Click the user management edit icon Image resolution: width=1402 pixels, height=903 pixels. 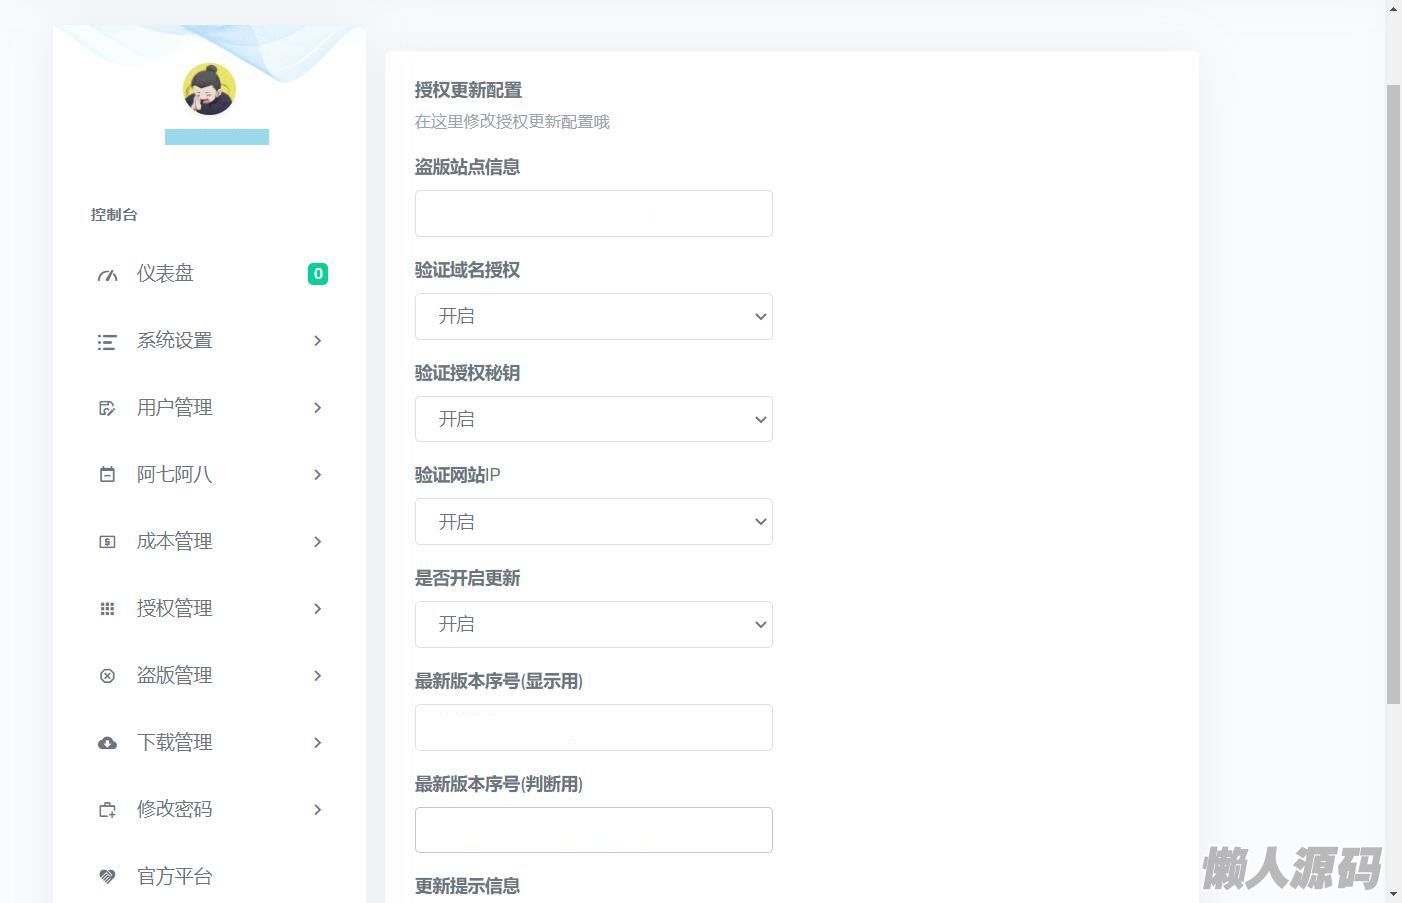coord(107,408)
